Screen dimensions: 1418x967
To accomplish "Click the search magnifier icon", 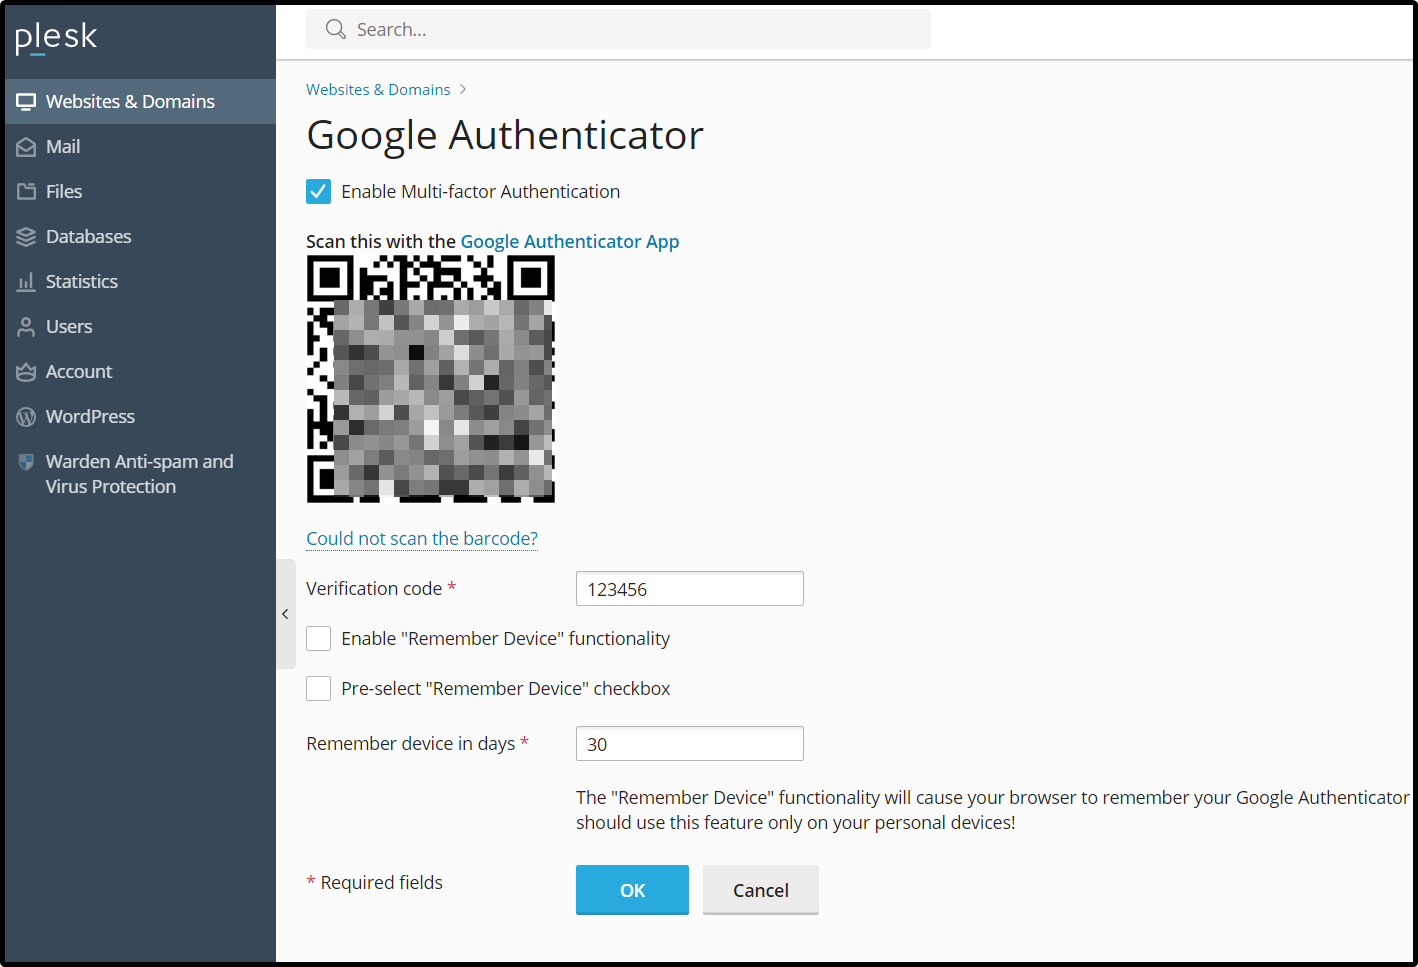I will tap(336, 29).
